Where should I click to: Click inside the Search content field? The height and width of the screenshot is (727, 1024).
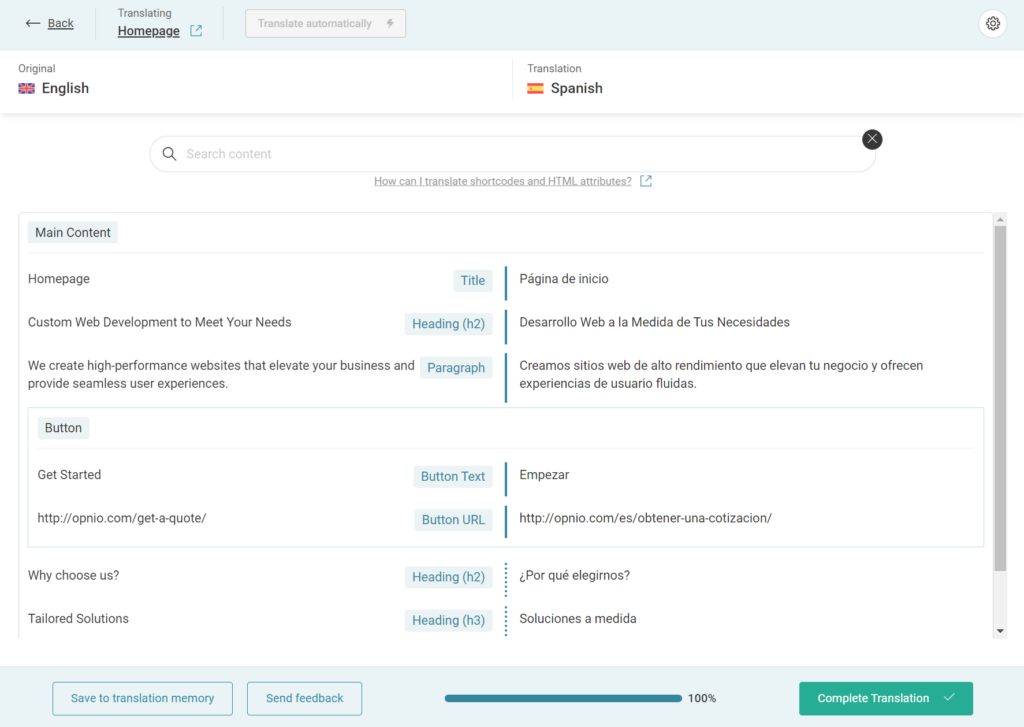click(500, 153)
